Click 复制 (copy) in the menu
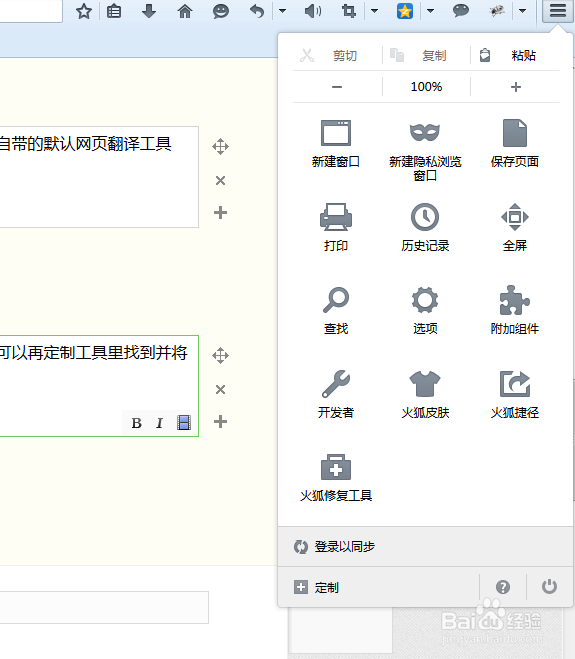The width and height of the screenshot is (575, 659). pyautogui.click(x=426, y=55)
